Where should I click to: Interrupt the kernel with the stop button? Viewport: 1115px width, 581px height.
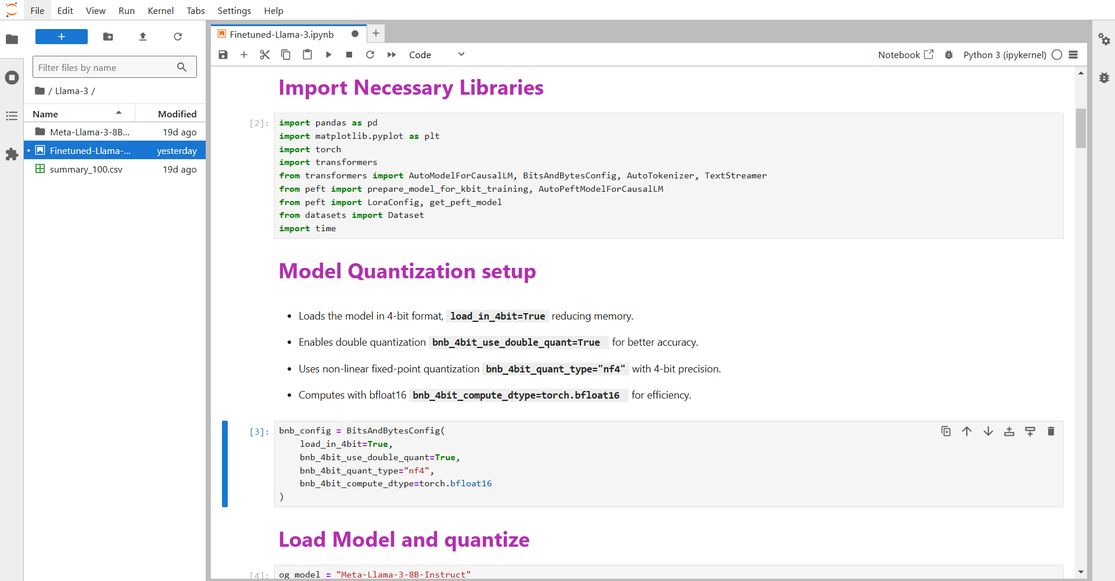pyautogui.click(x=349, y=55)
